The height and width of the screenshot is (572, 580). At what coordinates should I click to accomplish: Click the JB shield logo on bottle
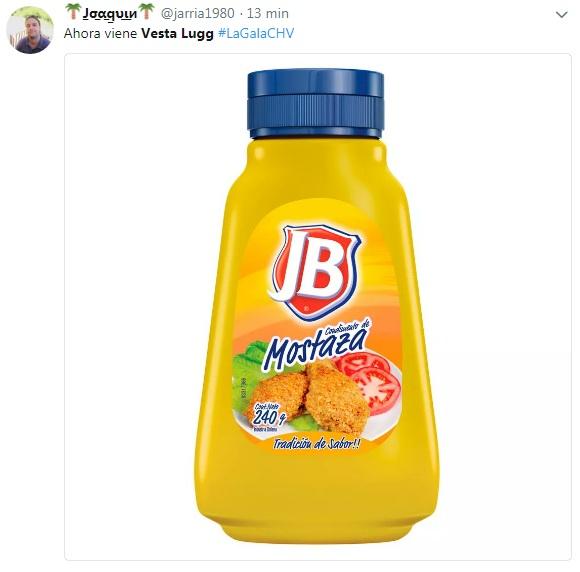314,272
